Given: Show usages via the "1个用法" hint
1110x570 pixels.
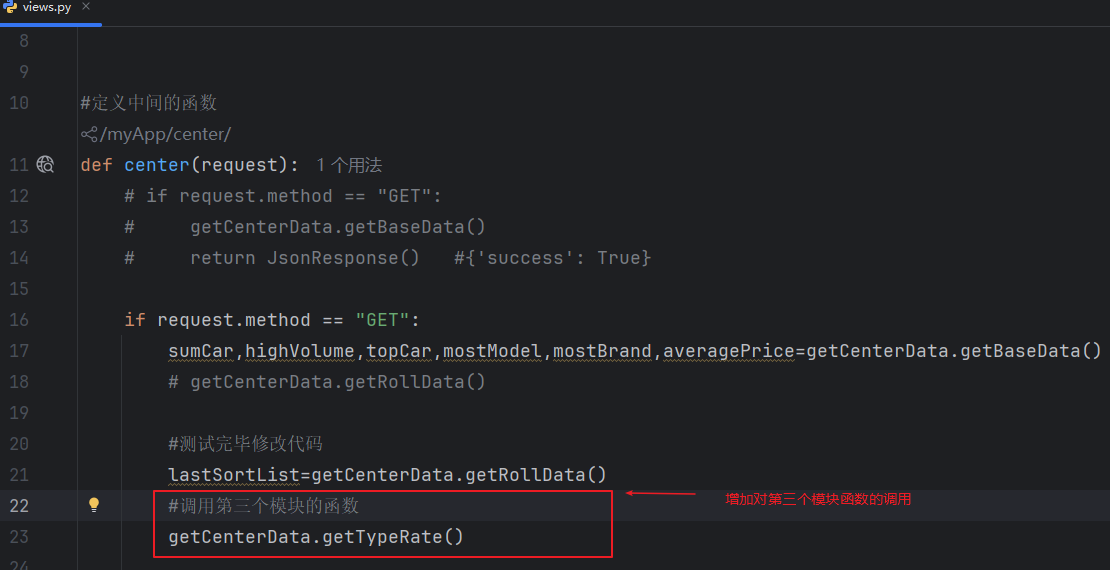Looking at the screenshot, I should coord(349,165).
